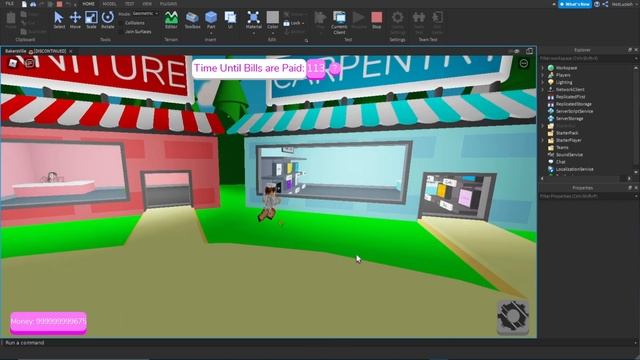Click the Explorer scroll-down arrow

[636, 172]
